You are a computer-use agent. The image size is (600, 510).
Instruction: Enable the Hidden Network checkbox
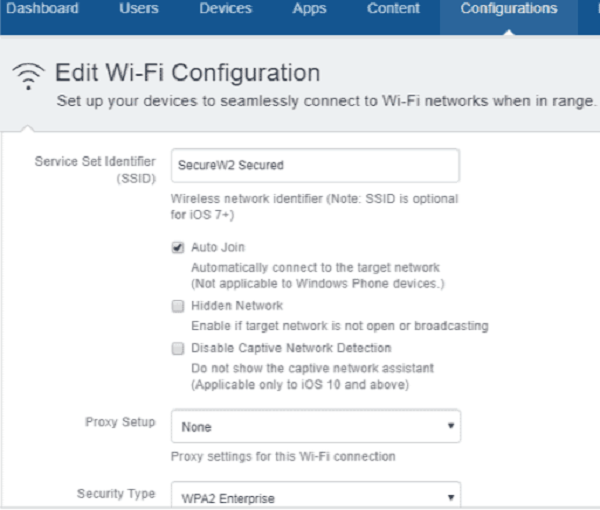(178, 306)
